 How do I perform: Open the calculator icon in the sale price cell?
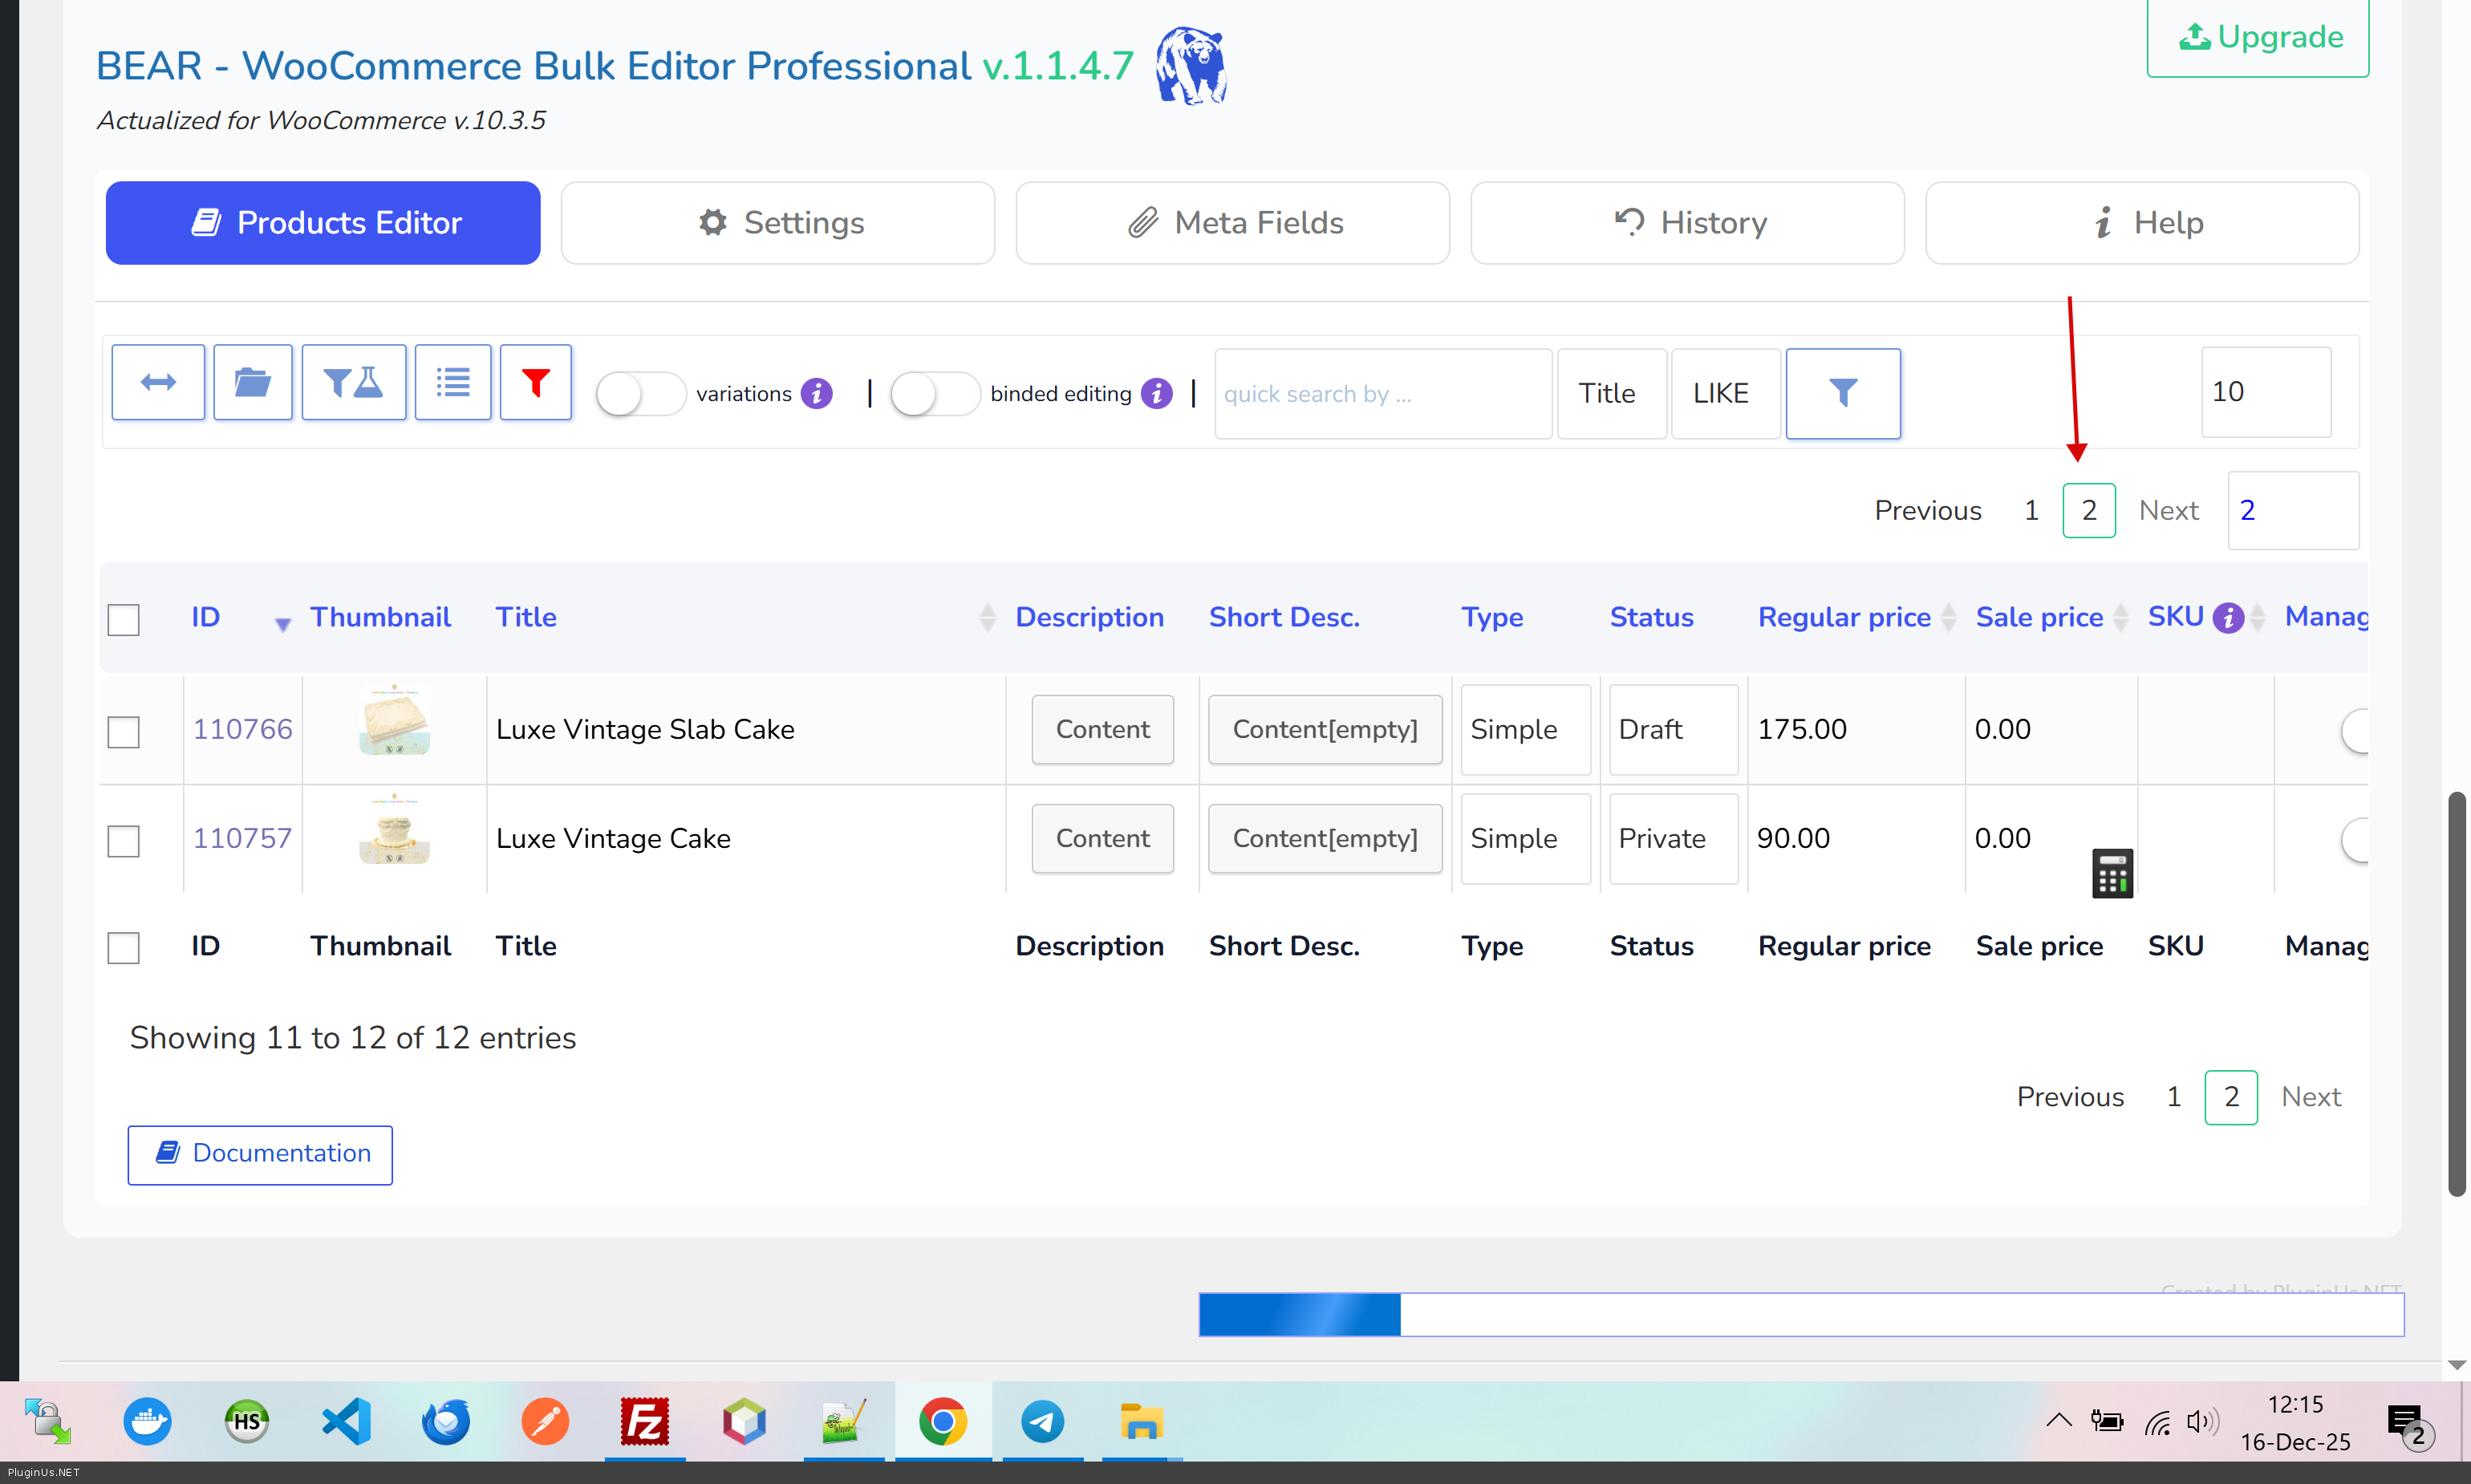point(2111,874)
